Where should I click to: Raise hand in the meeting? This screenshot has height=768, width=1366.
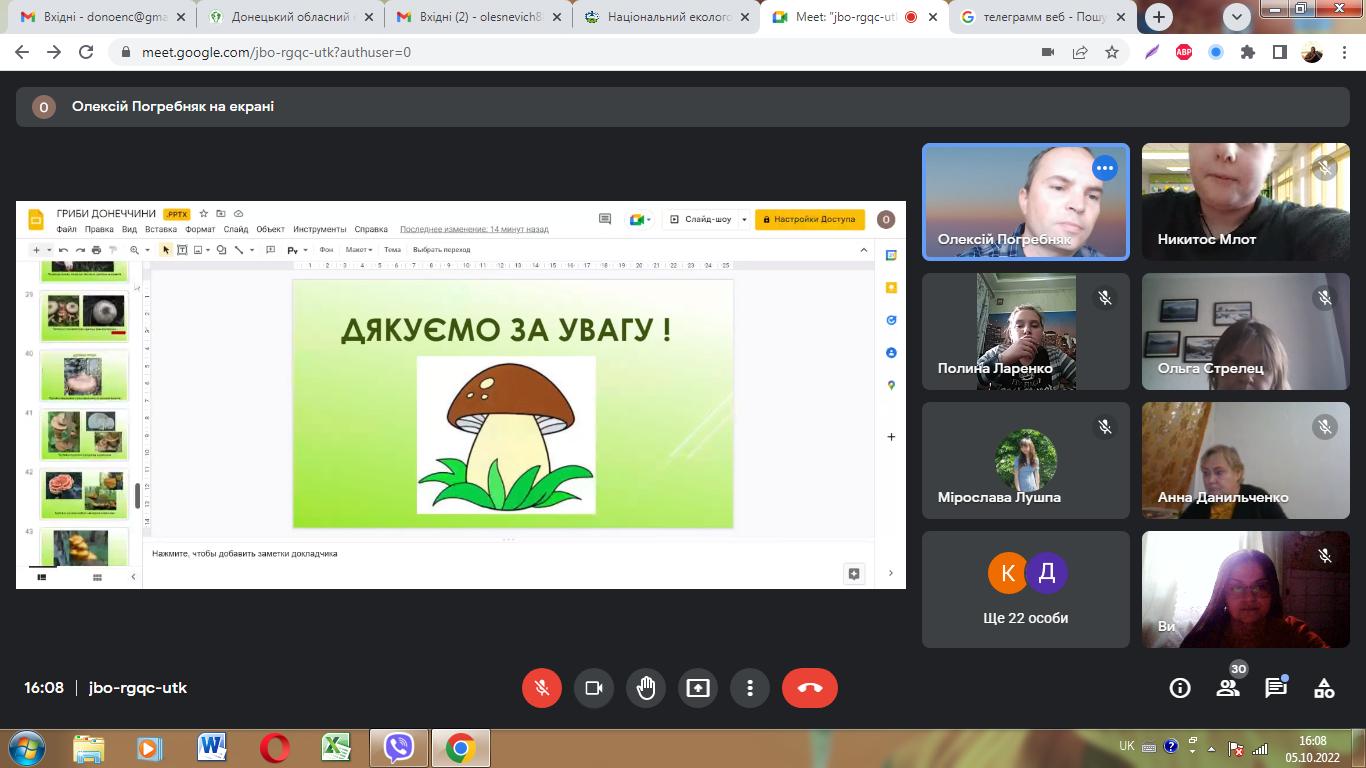[x=646, y=688]
